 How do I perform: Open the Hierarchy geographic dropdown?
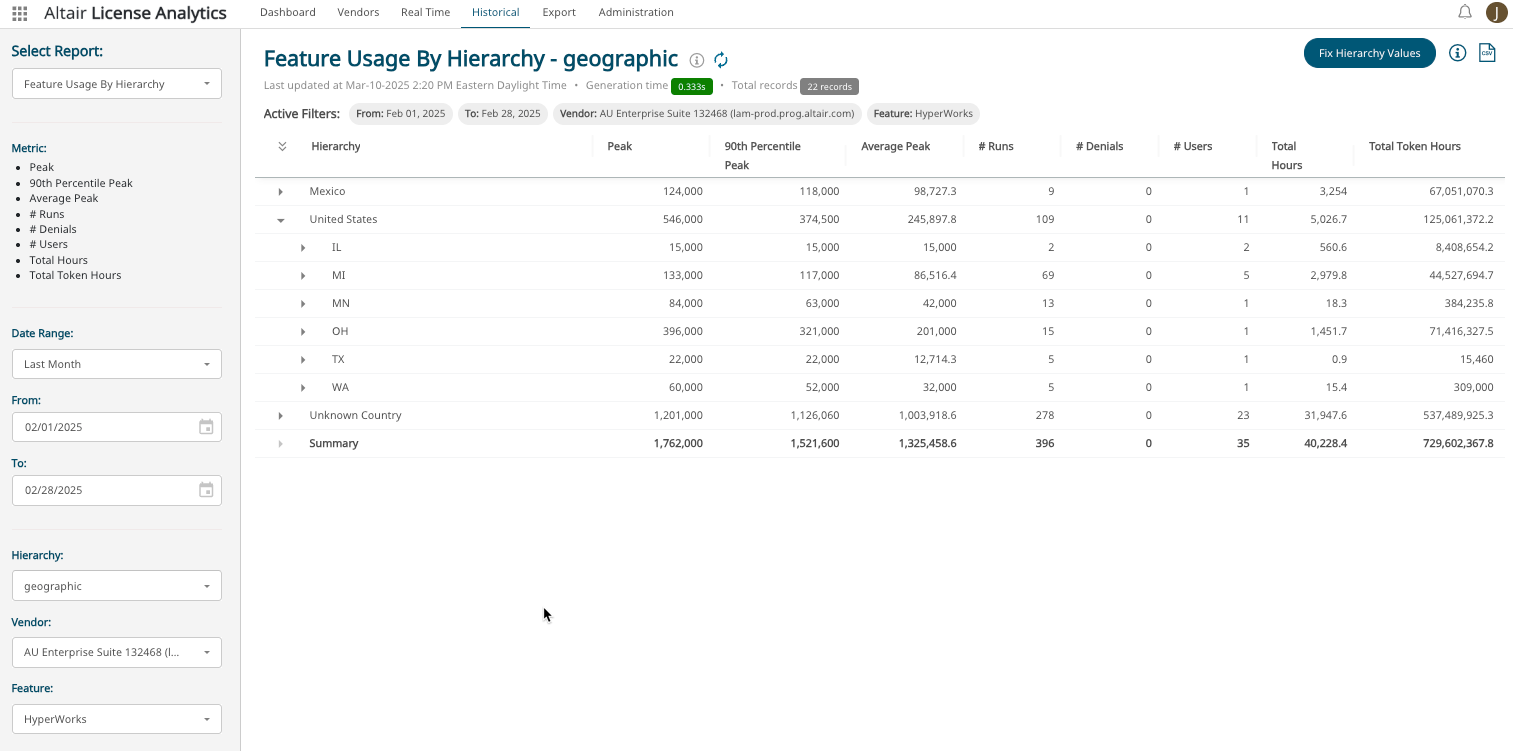(x=116, y=586)
